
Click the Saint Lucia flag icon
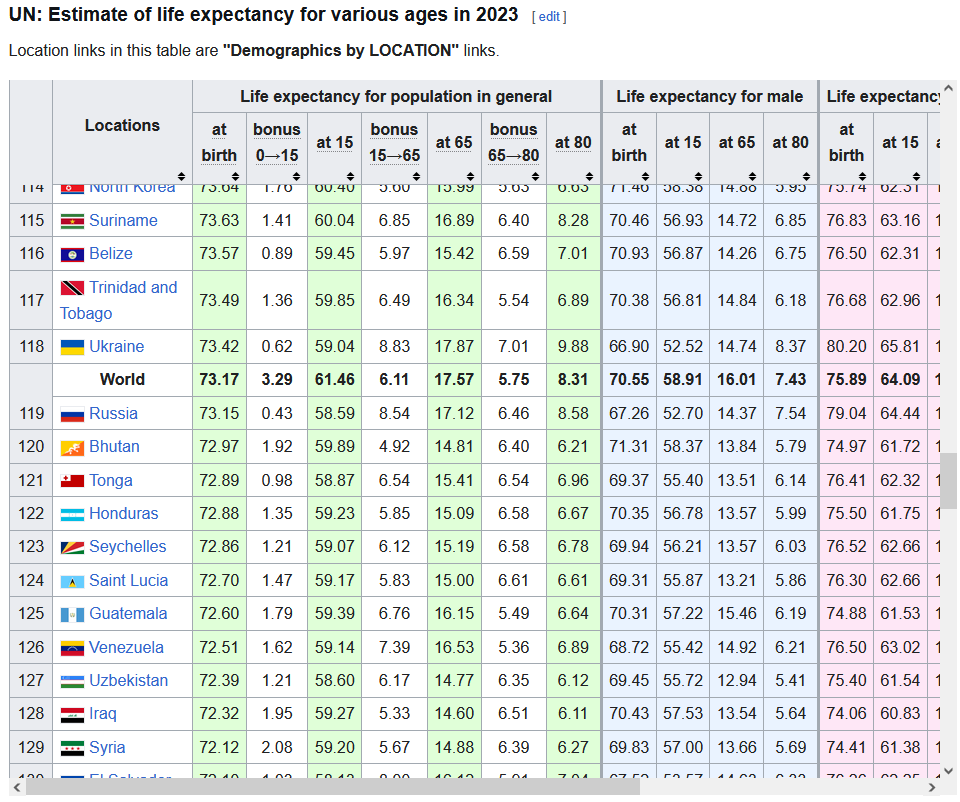click(72, 581)
